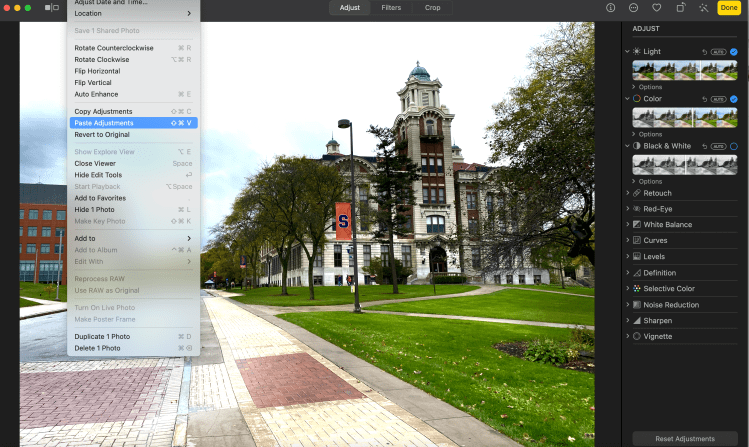Click the Black & White slider strip
The height and width of the screenshot is (447, 749).
pos(685,165)
